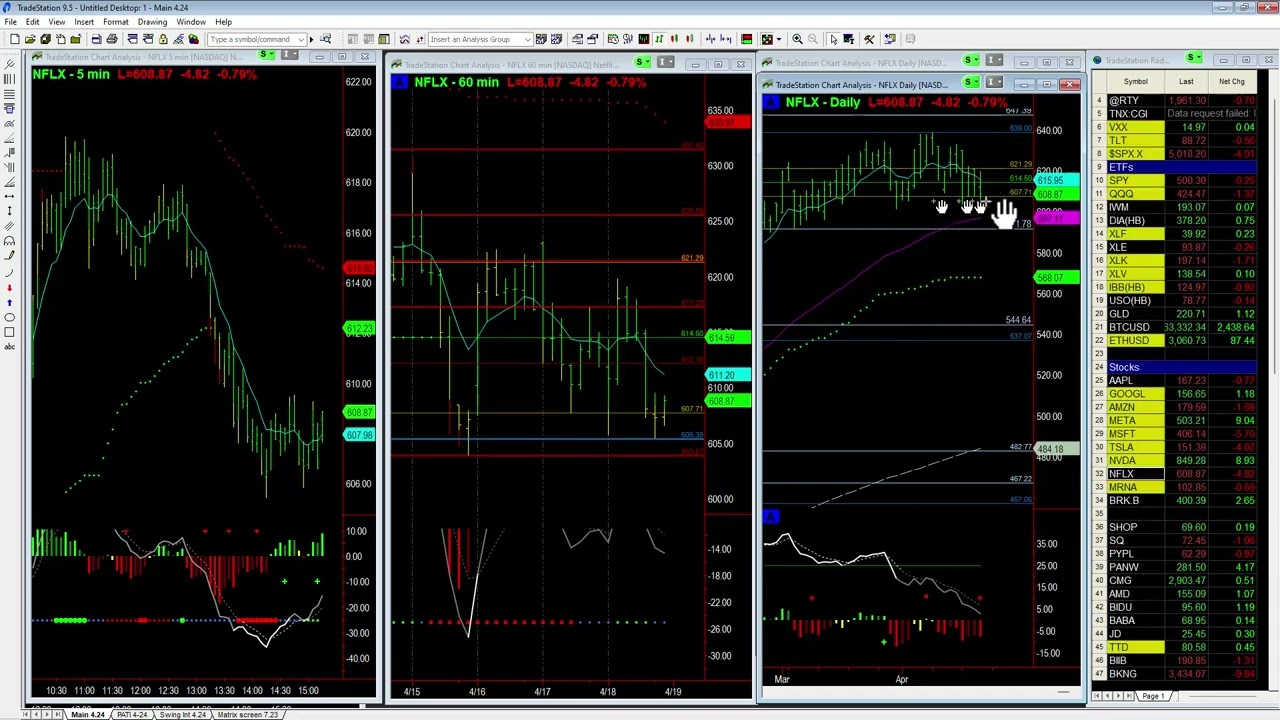Click the play arrow next to command box
This screenshot has width=1280, height=720.
311,39
